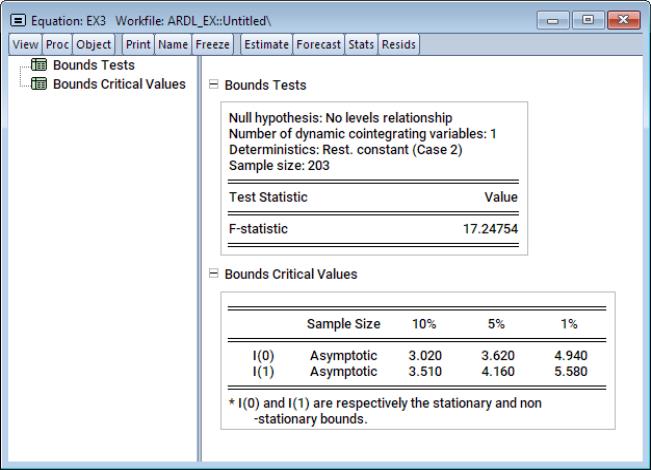651x470 pixels.
Task: Click the Bounds Tests table icon
Action: (x=40, y=66)
